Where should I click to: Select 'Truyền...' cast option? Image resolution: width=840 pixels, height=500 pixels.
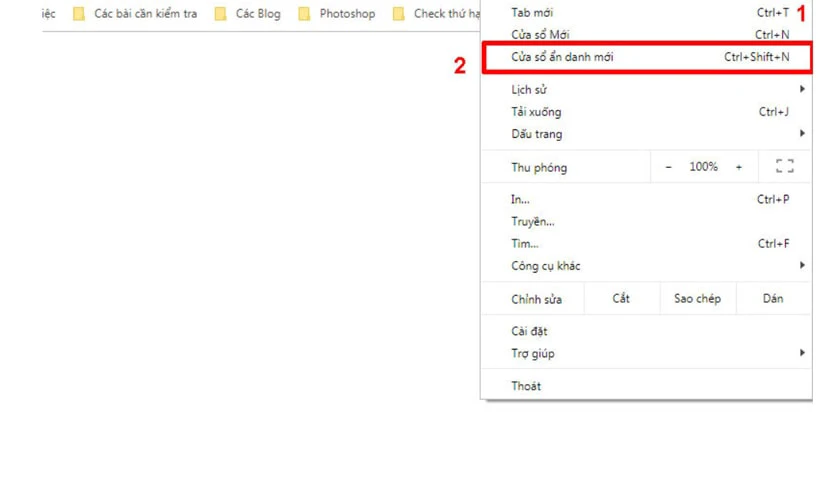point(646,221)
